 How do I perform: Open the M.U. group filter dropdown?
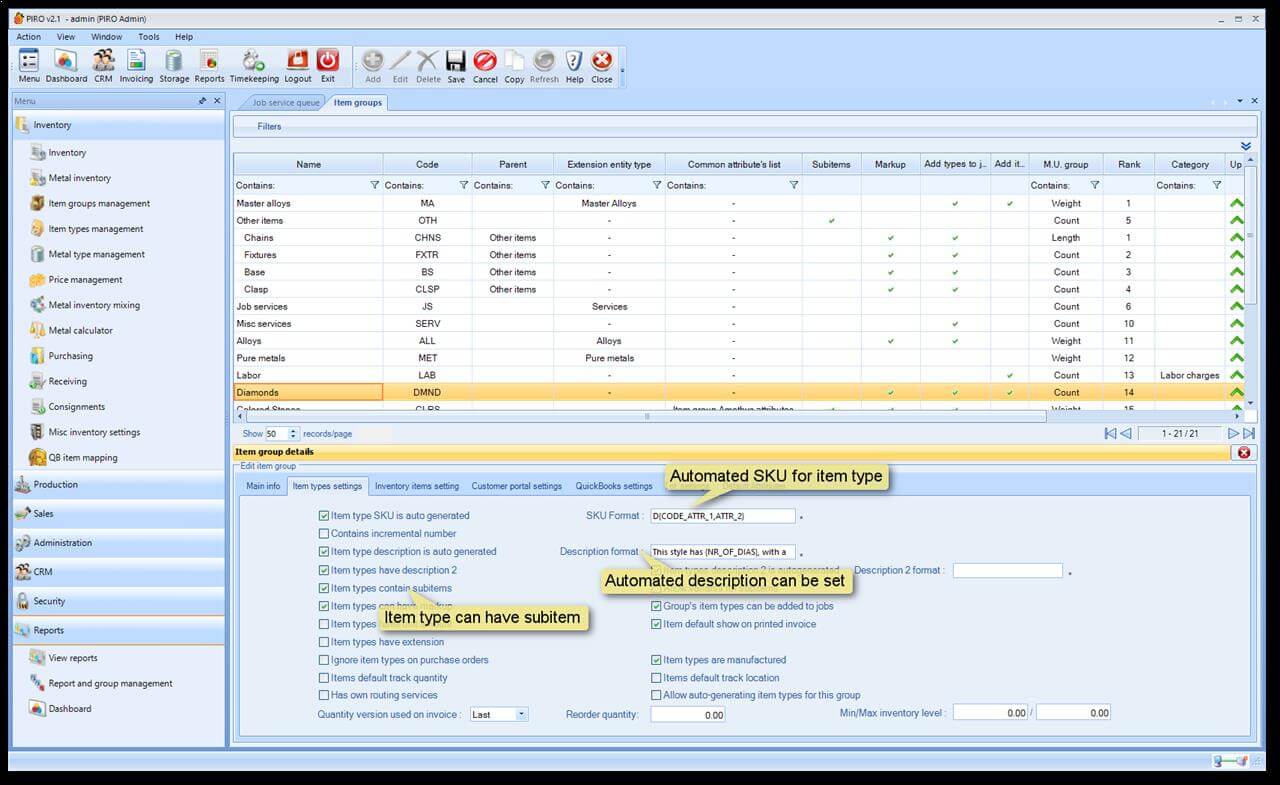pyautogui.click(x=1095, y=185)
